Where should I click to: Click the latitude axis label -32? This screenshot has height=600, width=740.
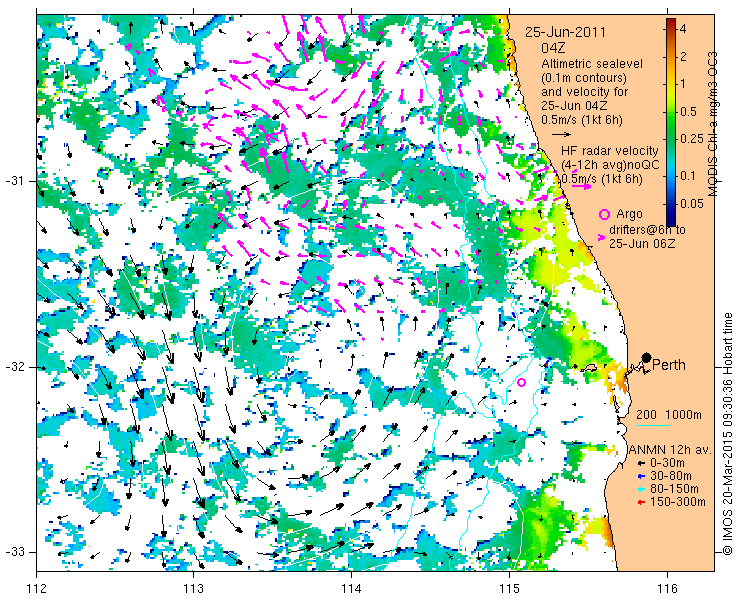point(14,367)
